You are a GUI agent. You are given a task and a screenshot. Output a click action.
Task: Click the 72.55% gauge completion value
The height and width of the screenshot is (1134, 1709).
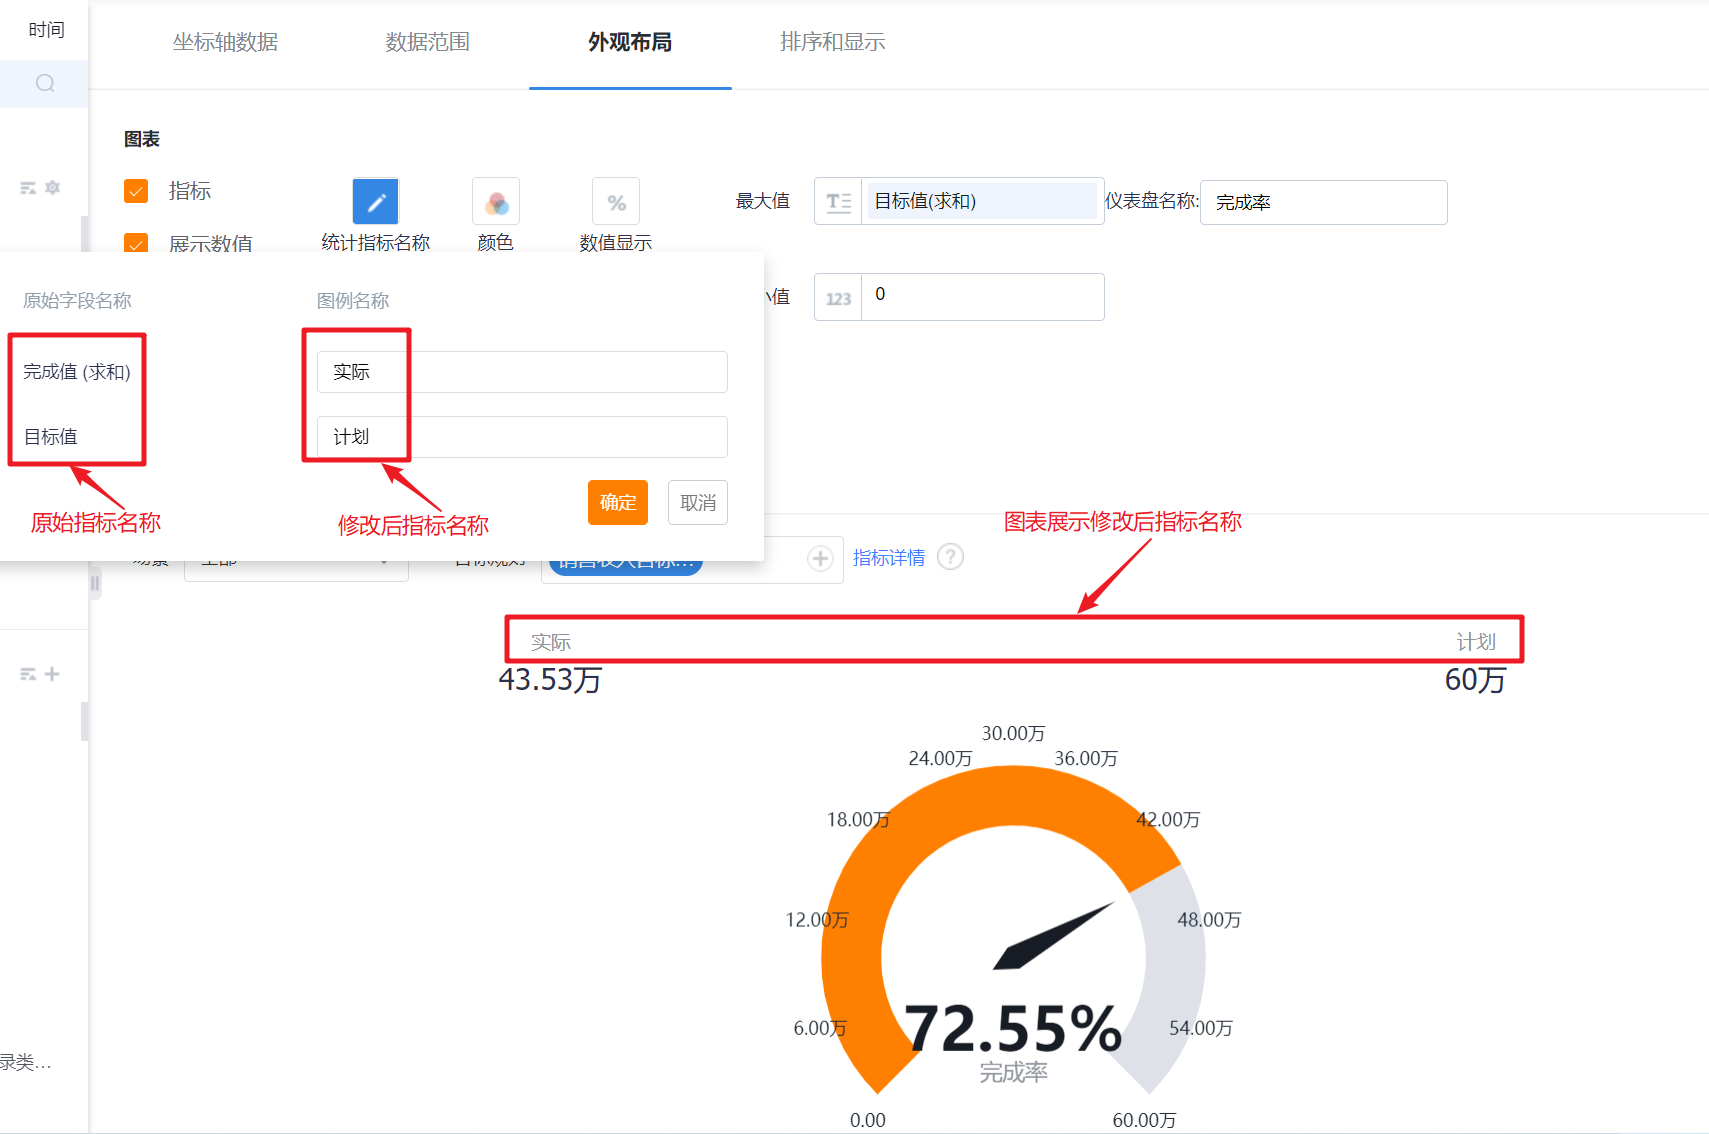pos(1013,1028)
